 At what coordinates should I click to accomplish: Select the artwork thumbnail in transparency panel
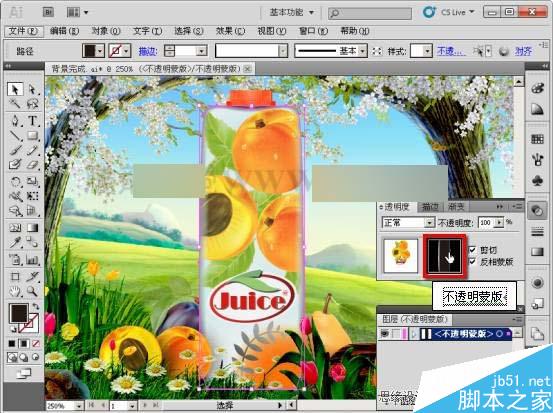(401, 255)
